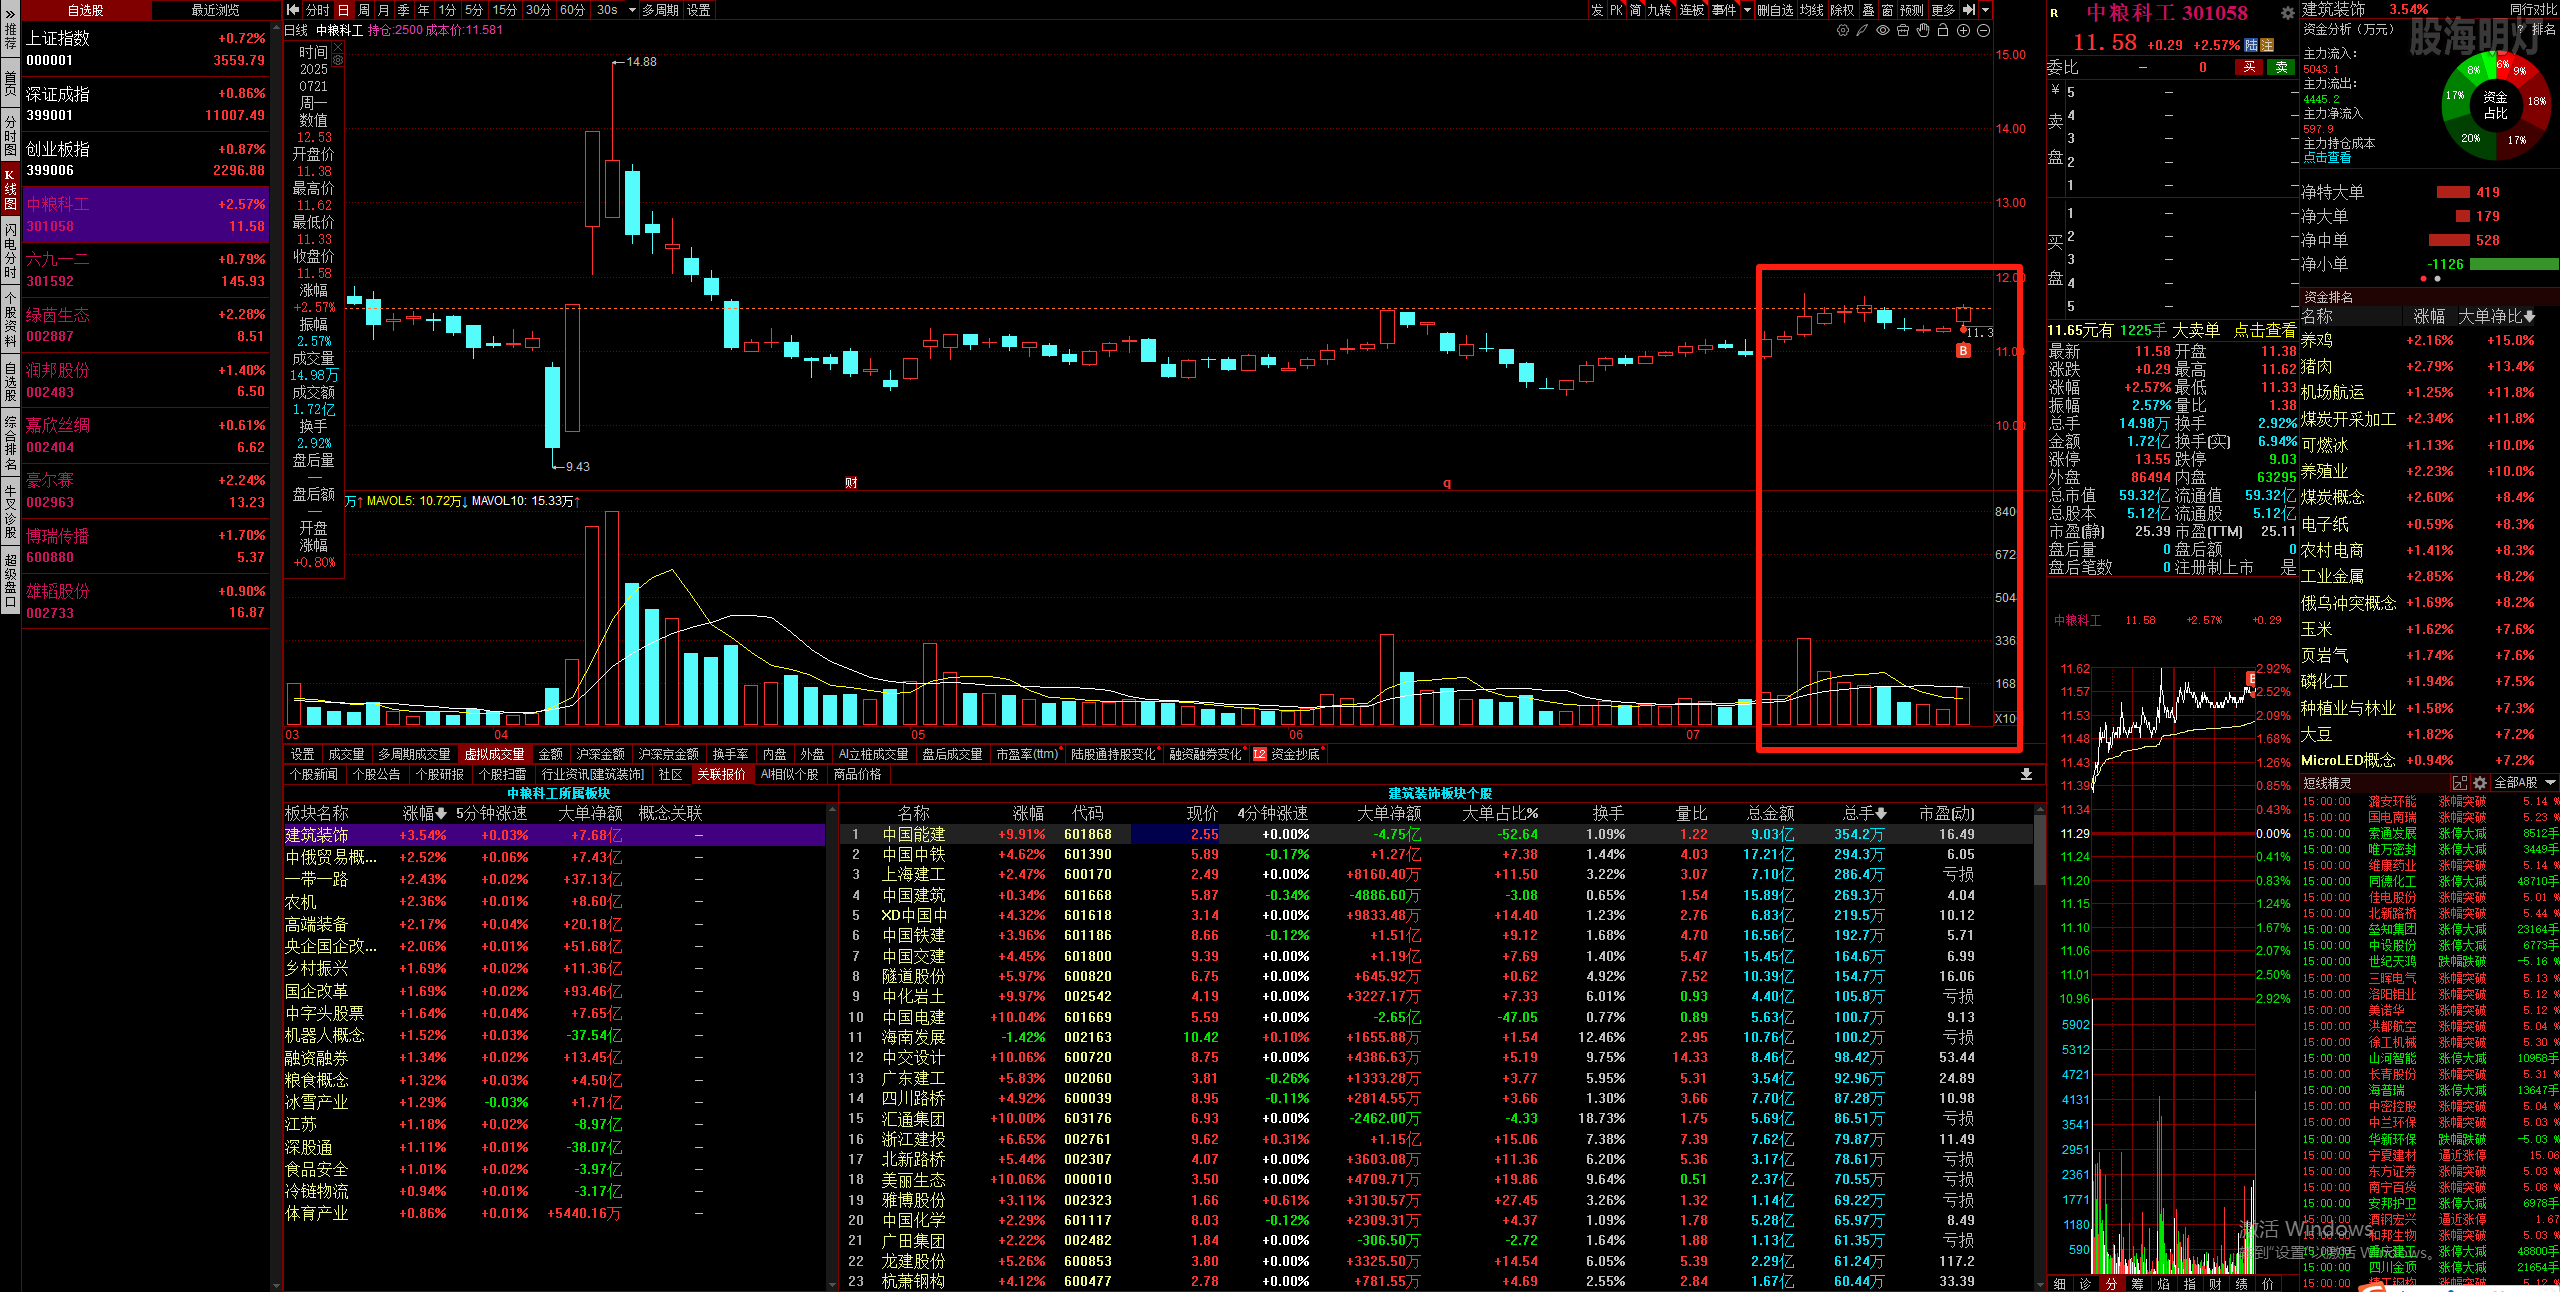Sort sector list by 涨幅 arrow
Screen dimensions: 2560x1292
(441, 814)
